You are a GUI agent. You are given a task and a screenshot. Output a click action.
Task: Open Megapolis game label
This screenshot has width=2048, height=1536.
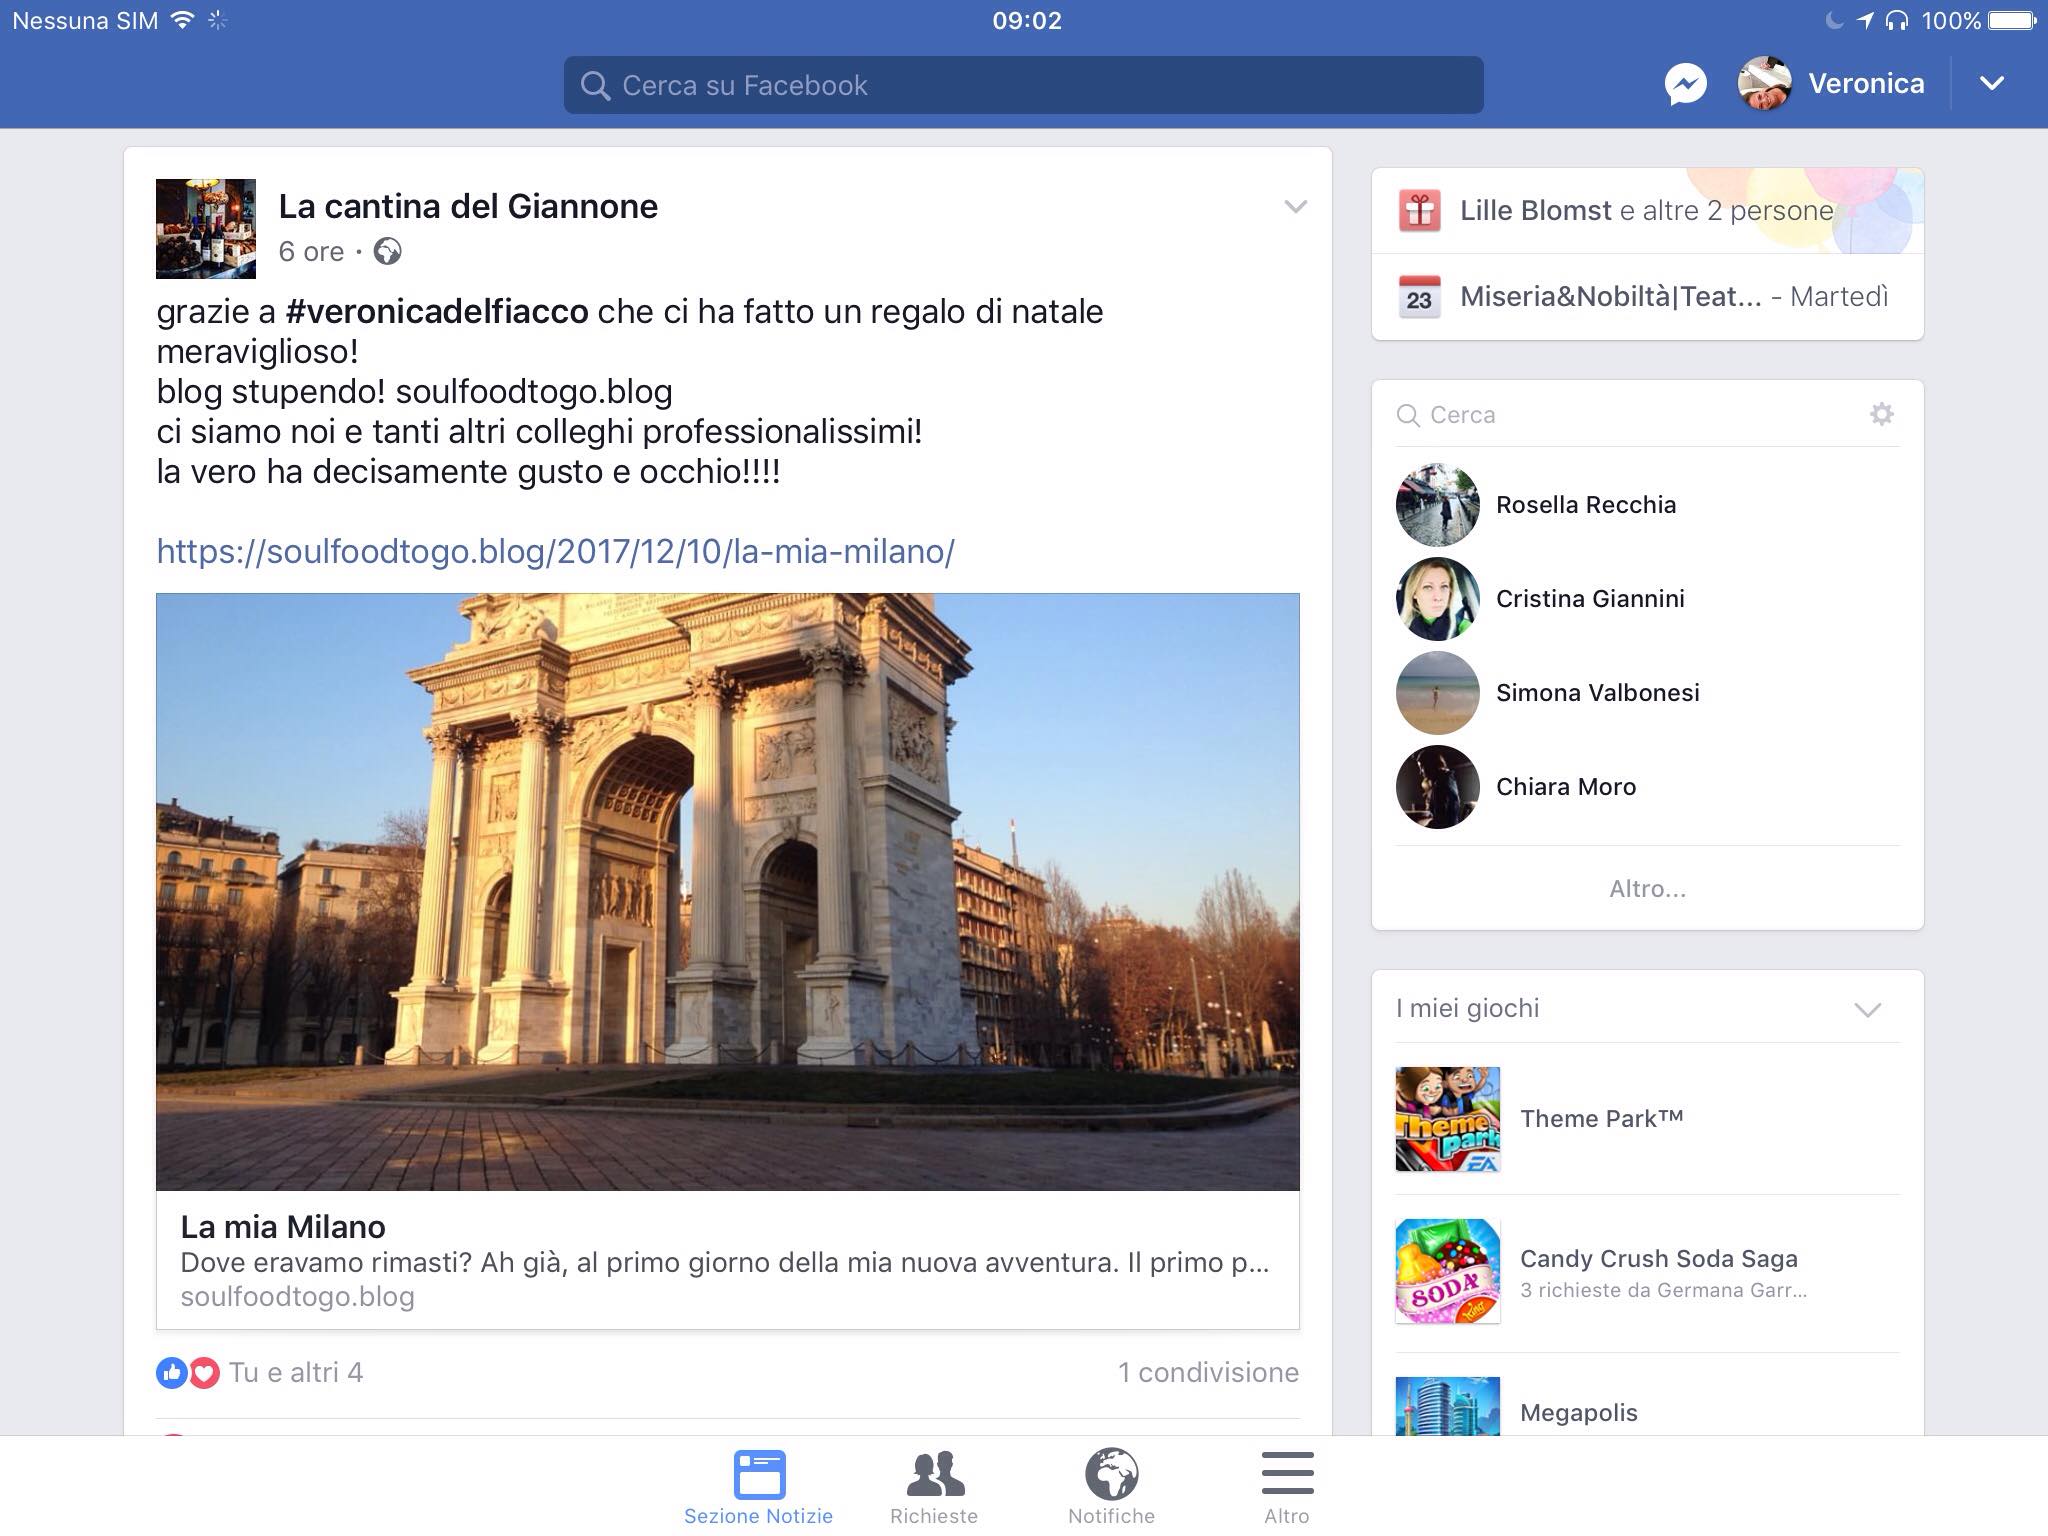[1579, 1413]
